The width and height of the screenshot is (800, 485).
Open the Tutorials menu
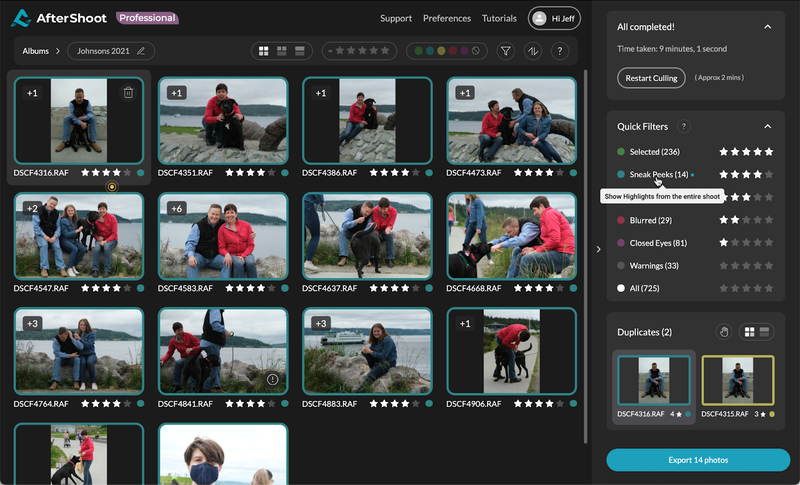tap(499, 18)
